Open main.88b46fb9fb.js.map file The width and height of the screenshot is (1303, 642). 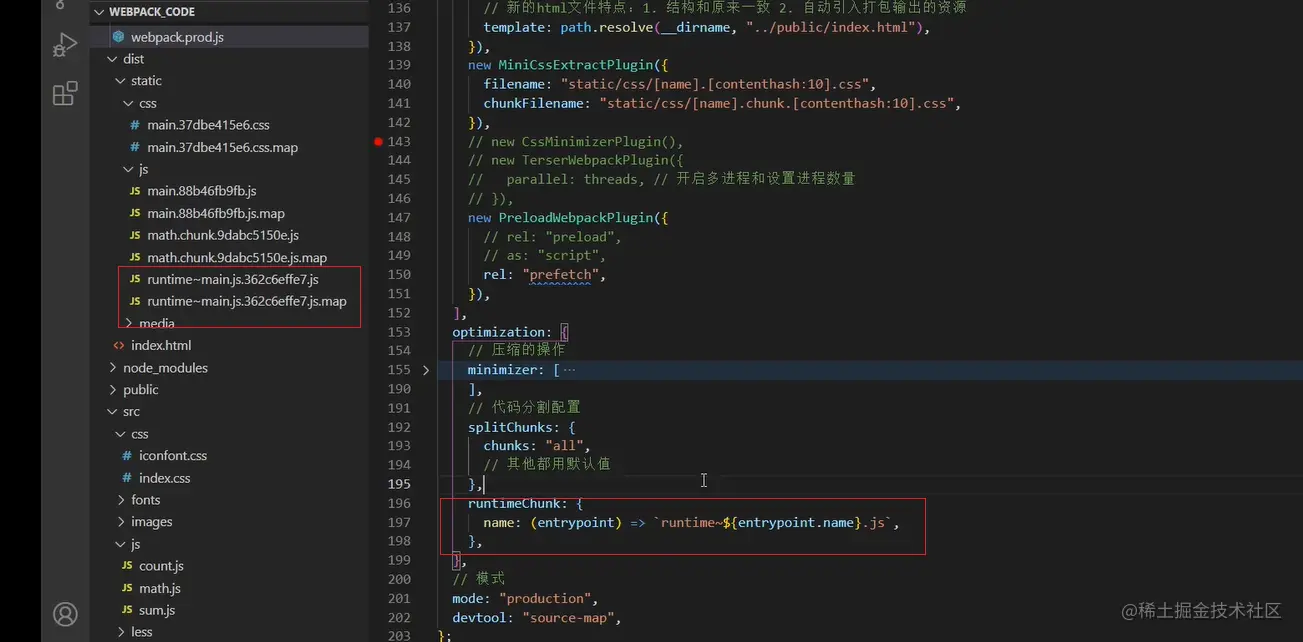click(216, 213)
